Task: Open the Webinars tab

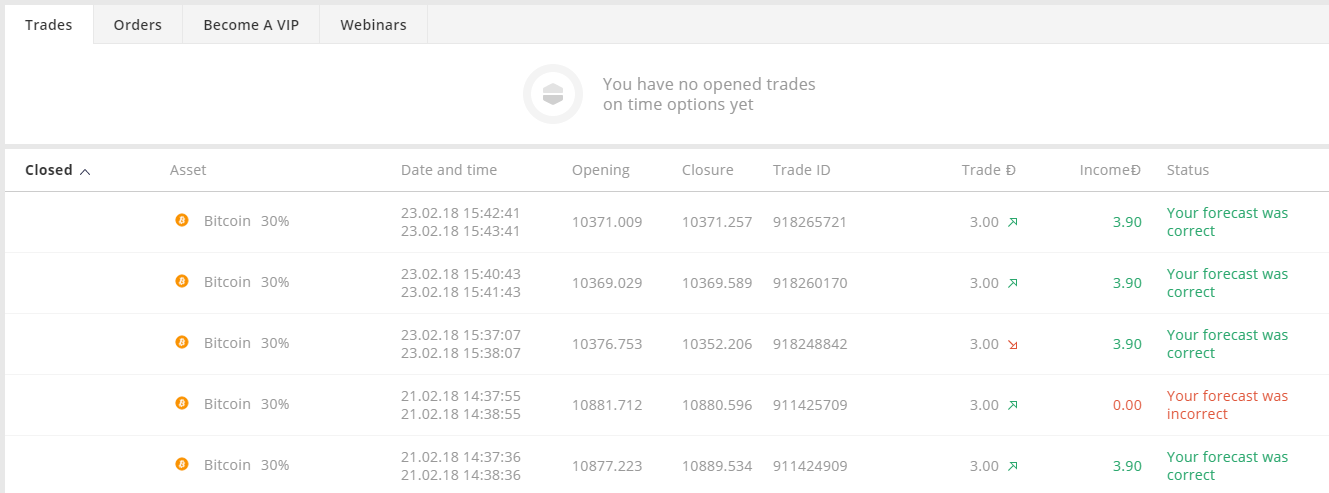Action: click(x=373, y=25)
